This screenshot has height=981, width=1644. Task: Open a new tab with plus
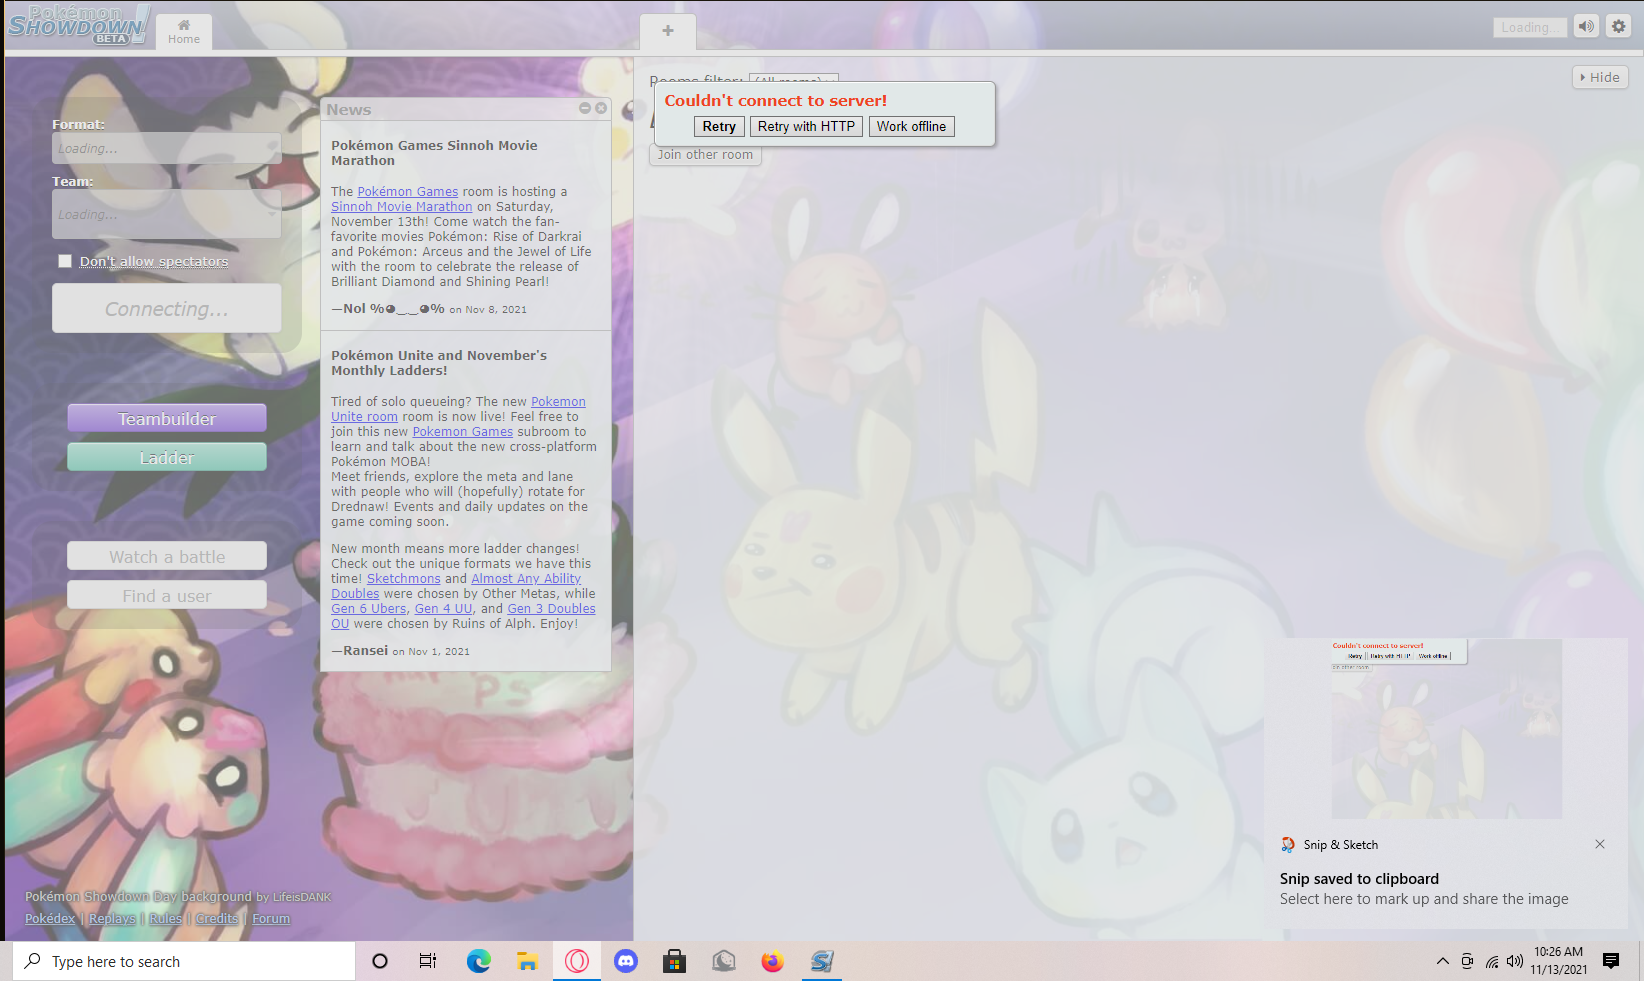coord(668,31)
